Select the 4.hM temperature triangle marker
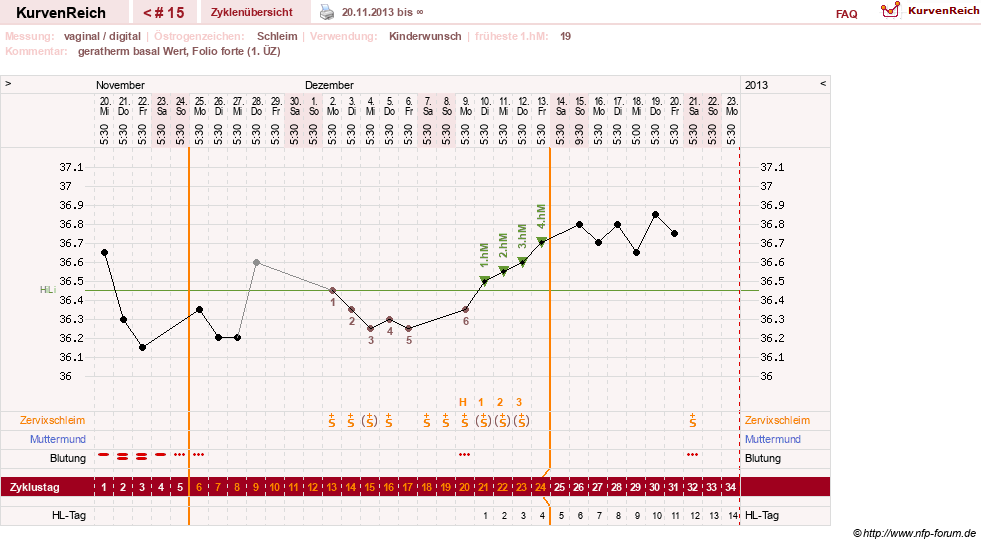 [542, 242]
